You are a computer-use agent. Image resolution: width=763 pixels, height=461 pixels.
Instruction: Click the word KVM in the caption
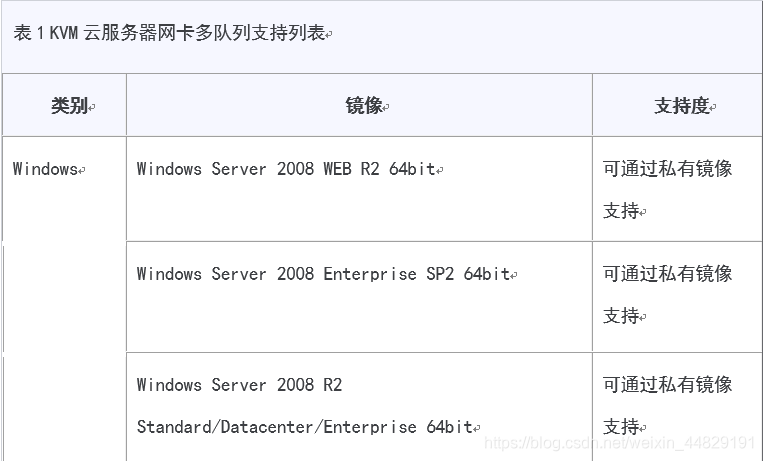coord(64,33)
